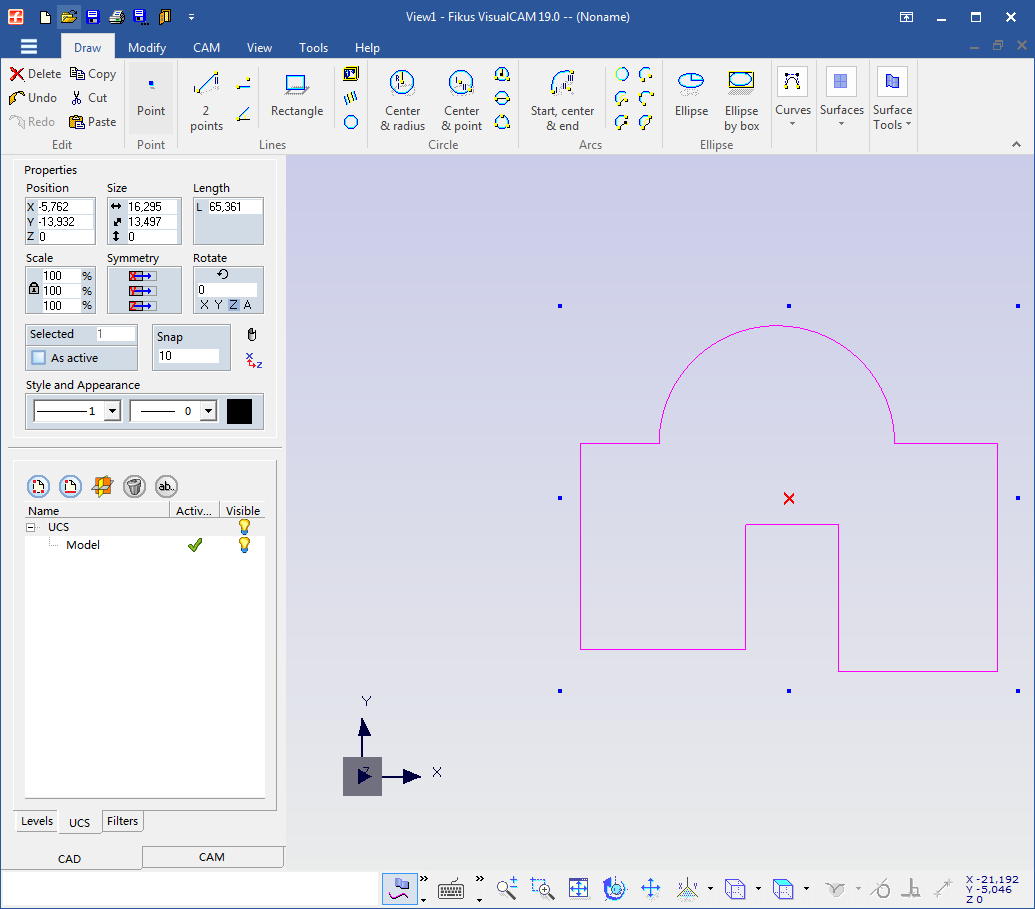Click the save icon in title bar
This screenshot has height=909, width=1035.
click(92, 17)
